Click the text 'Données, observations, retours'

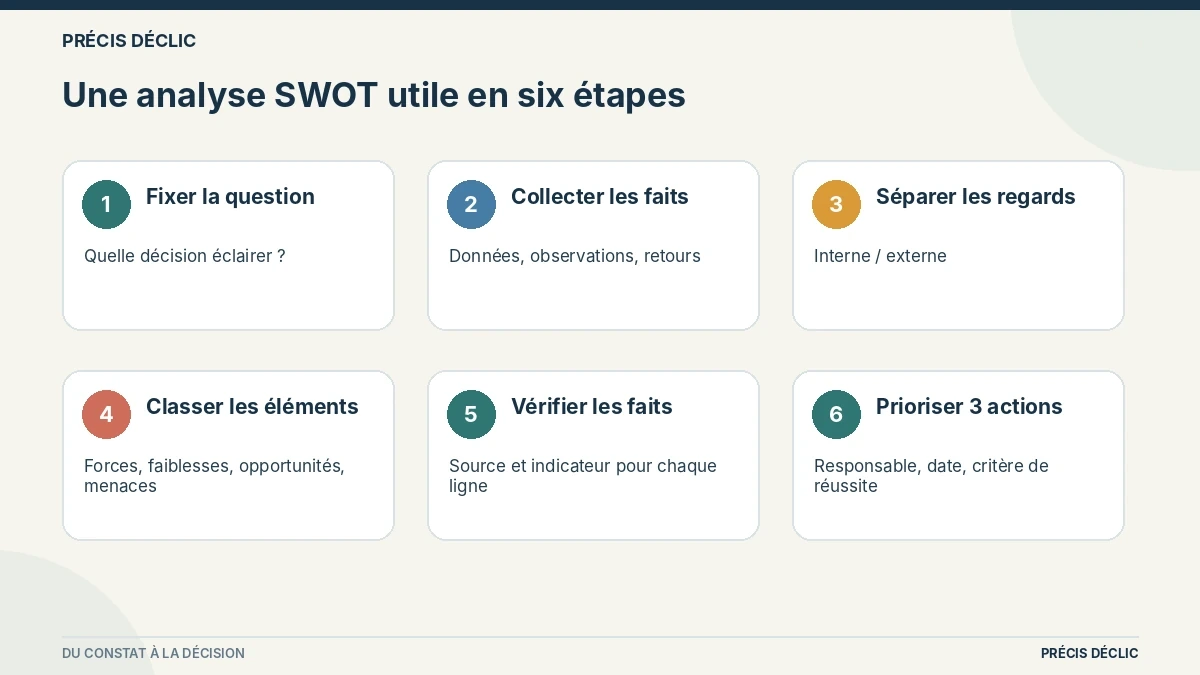tap(575, 256)
